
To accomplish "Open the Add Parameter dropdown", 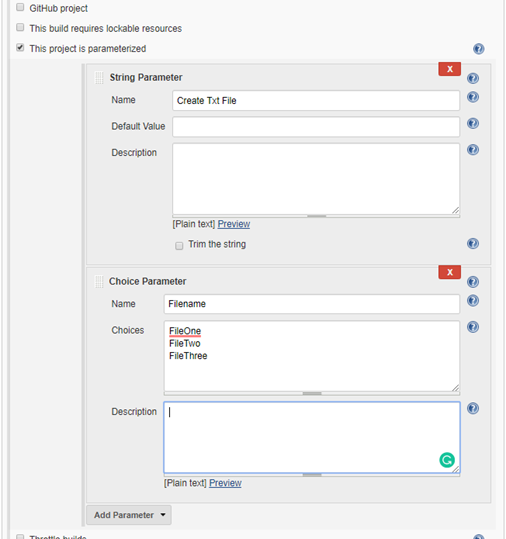I will [x=129, y=515].
